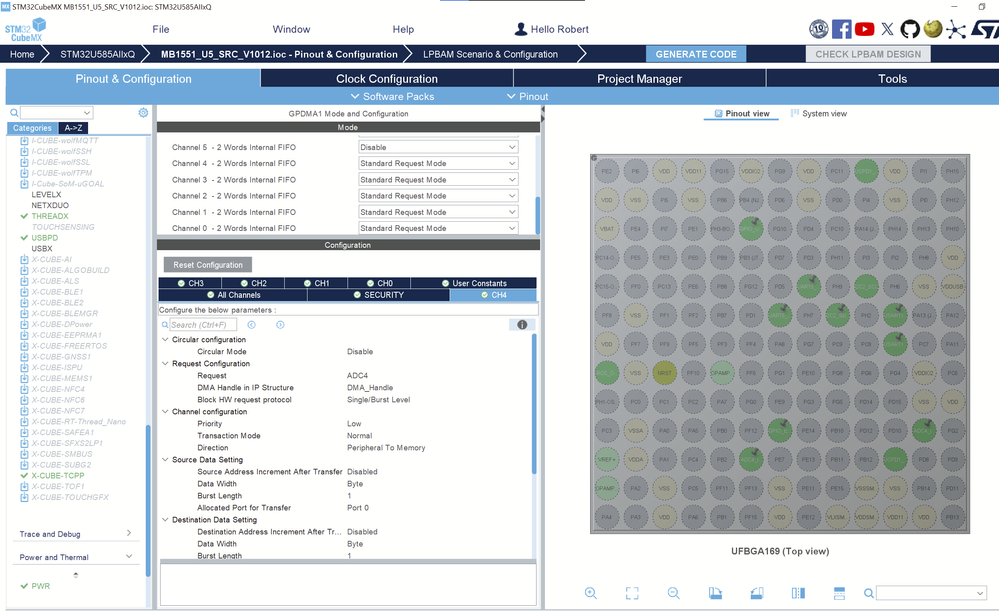Screen dimensions: 999x612
Task: Switch to the A->Z tab
Action: [x=73, y=128]
